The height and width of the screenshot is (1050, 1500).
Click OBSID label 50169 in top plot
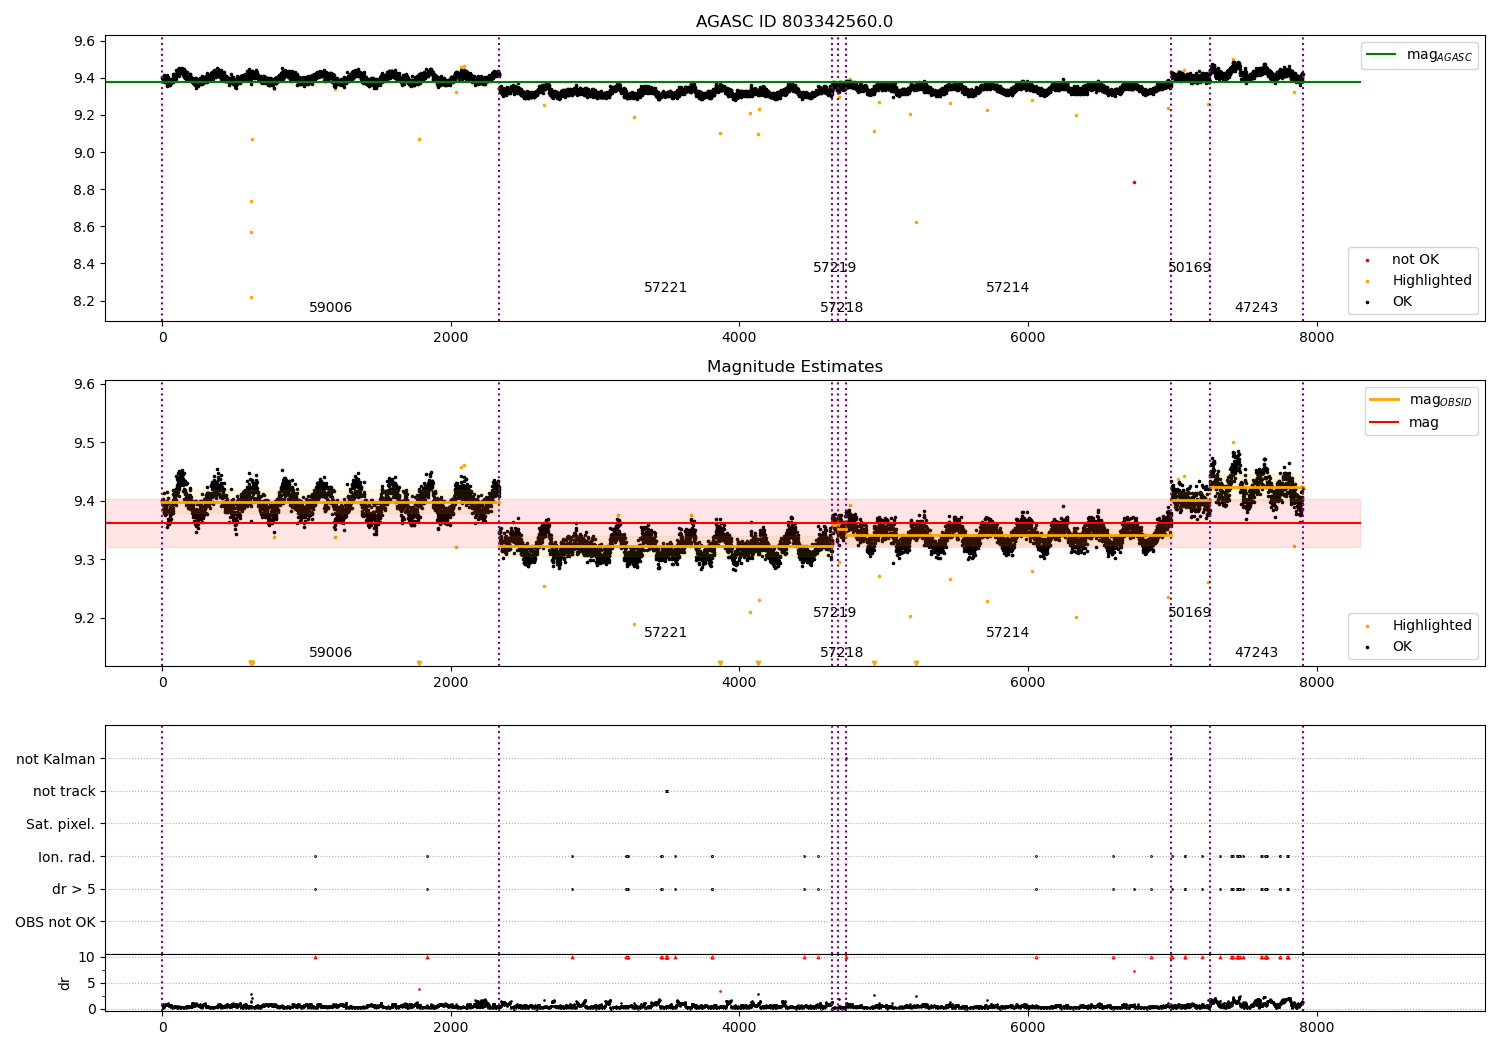pyautogui.click(x=1189, y=268)
